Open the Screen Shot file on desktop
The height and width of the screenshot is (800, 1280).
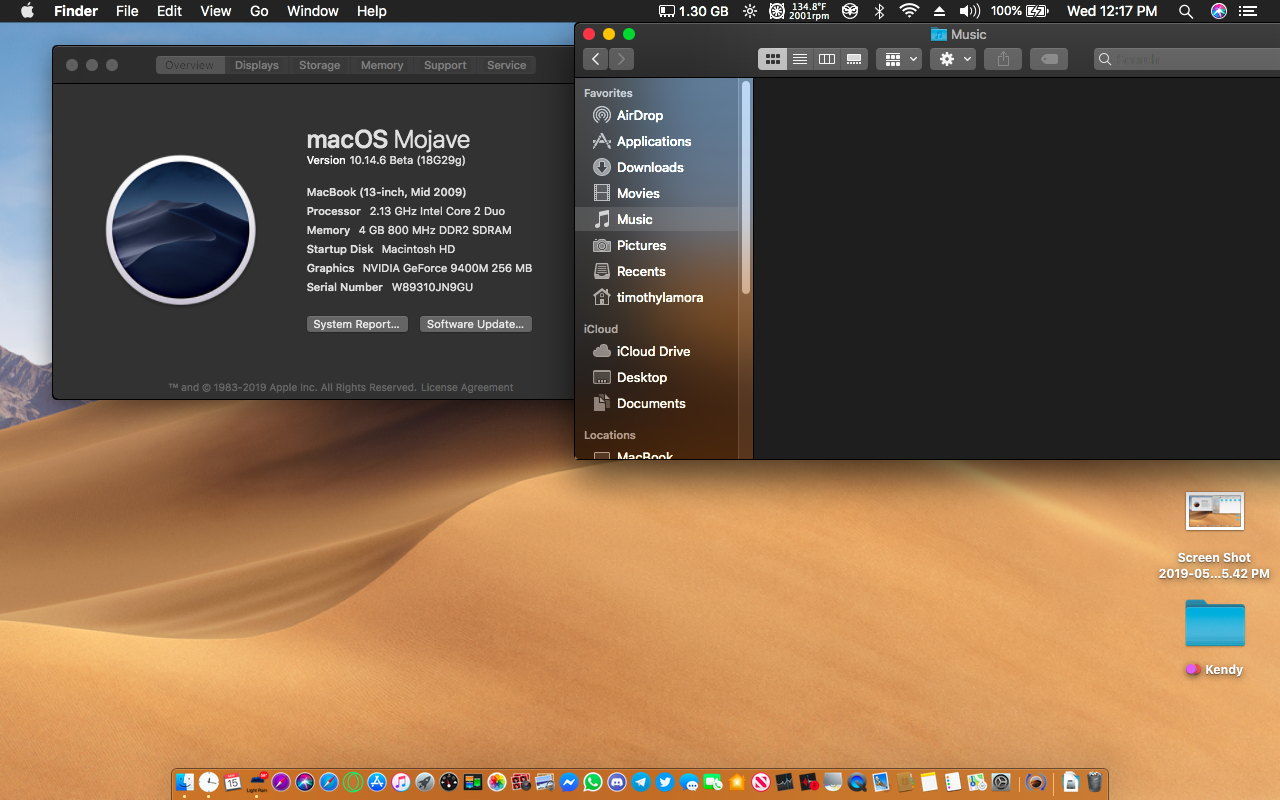[1214, 511]
